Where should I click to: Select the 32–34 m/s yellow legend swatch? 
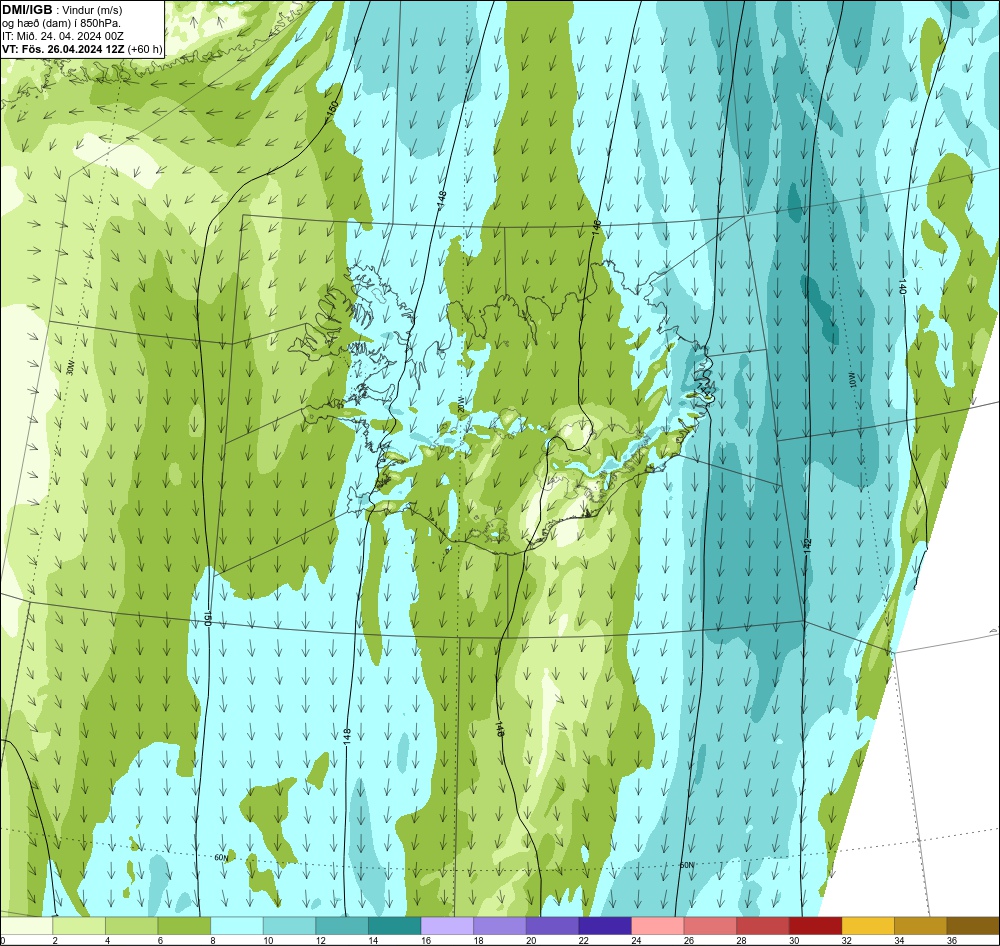868,926
